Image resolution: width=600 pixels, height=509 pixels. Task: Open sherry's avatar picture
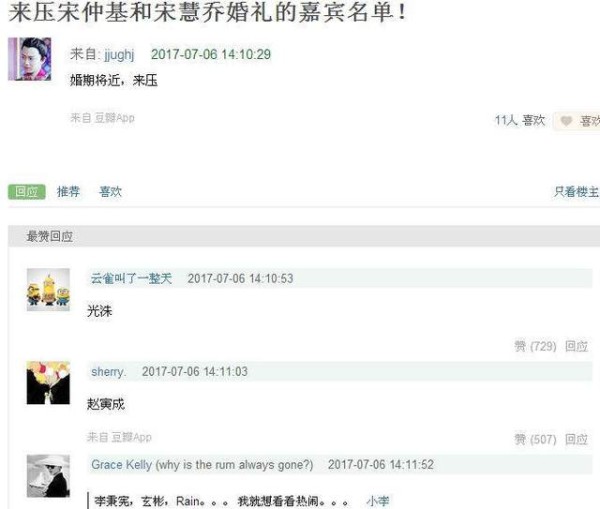[48, 383]
